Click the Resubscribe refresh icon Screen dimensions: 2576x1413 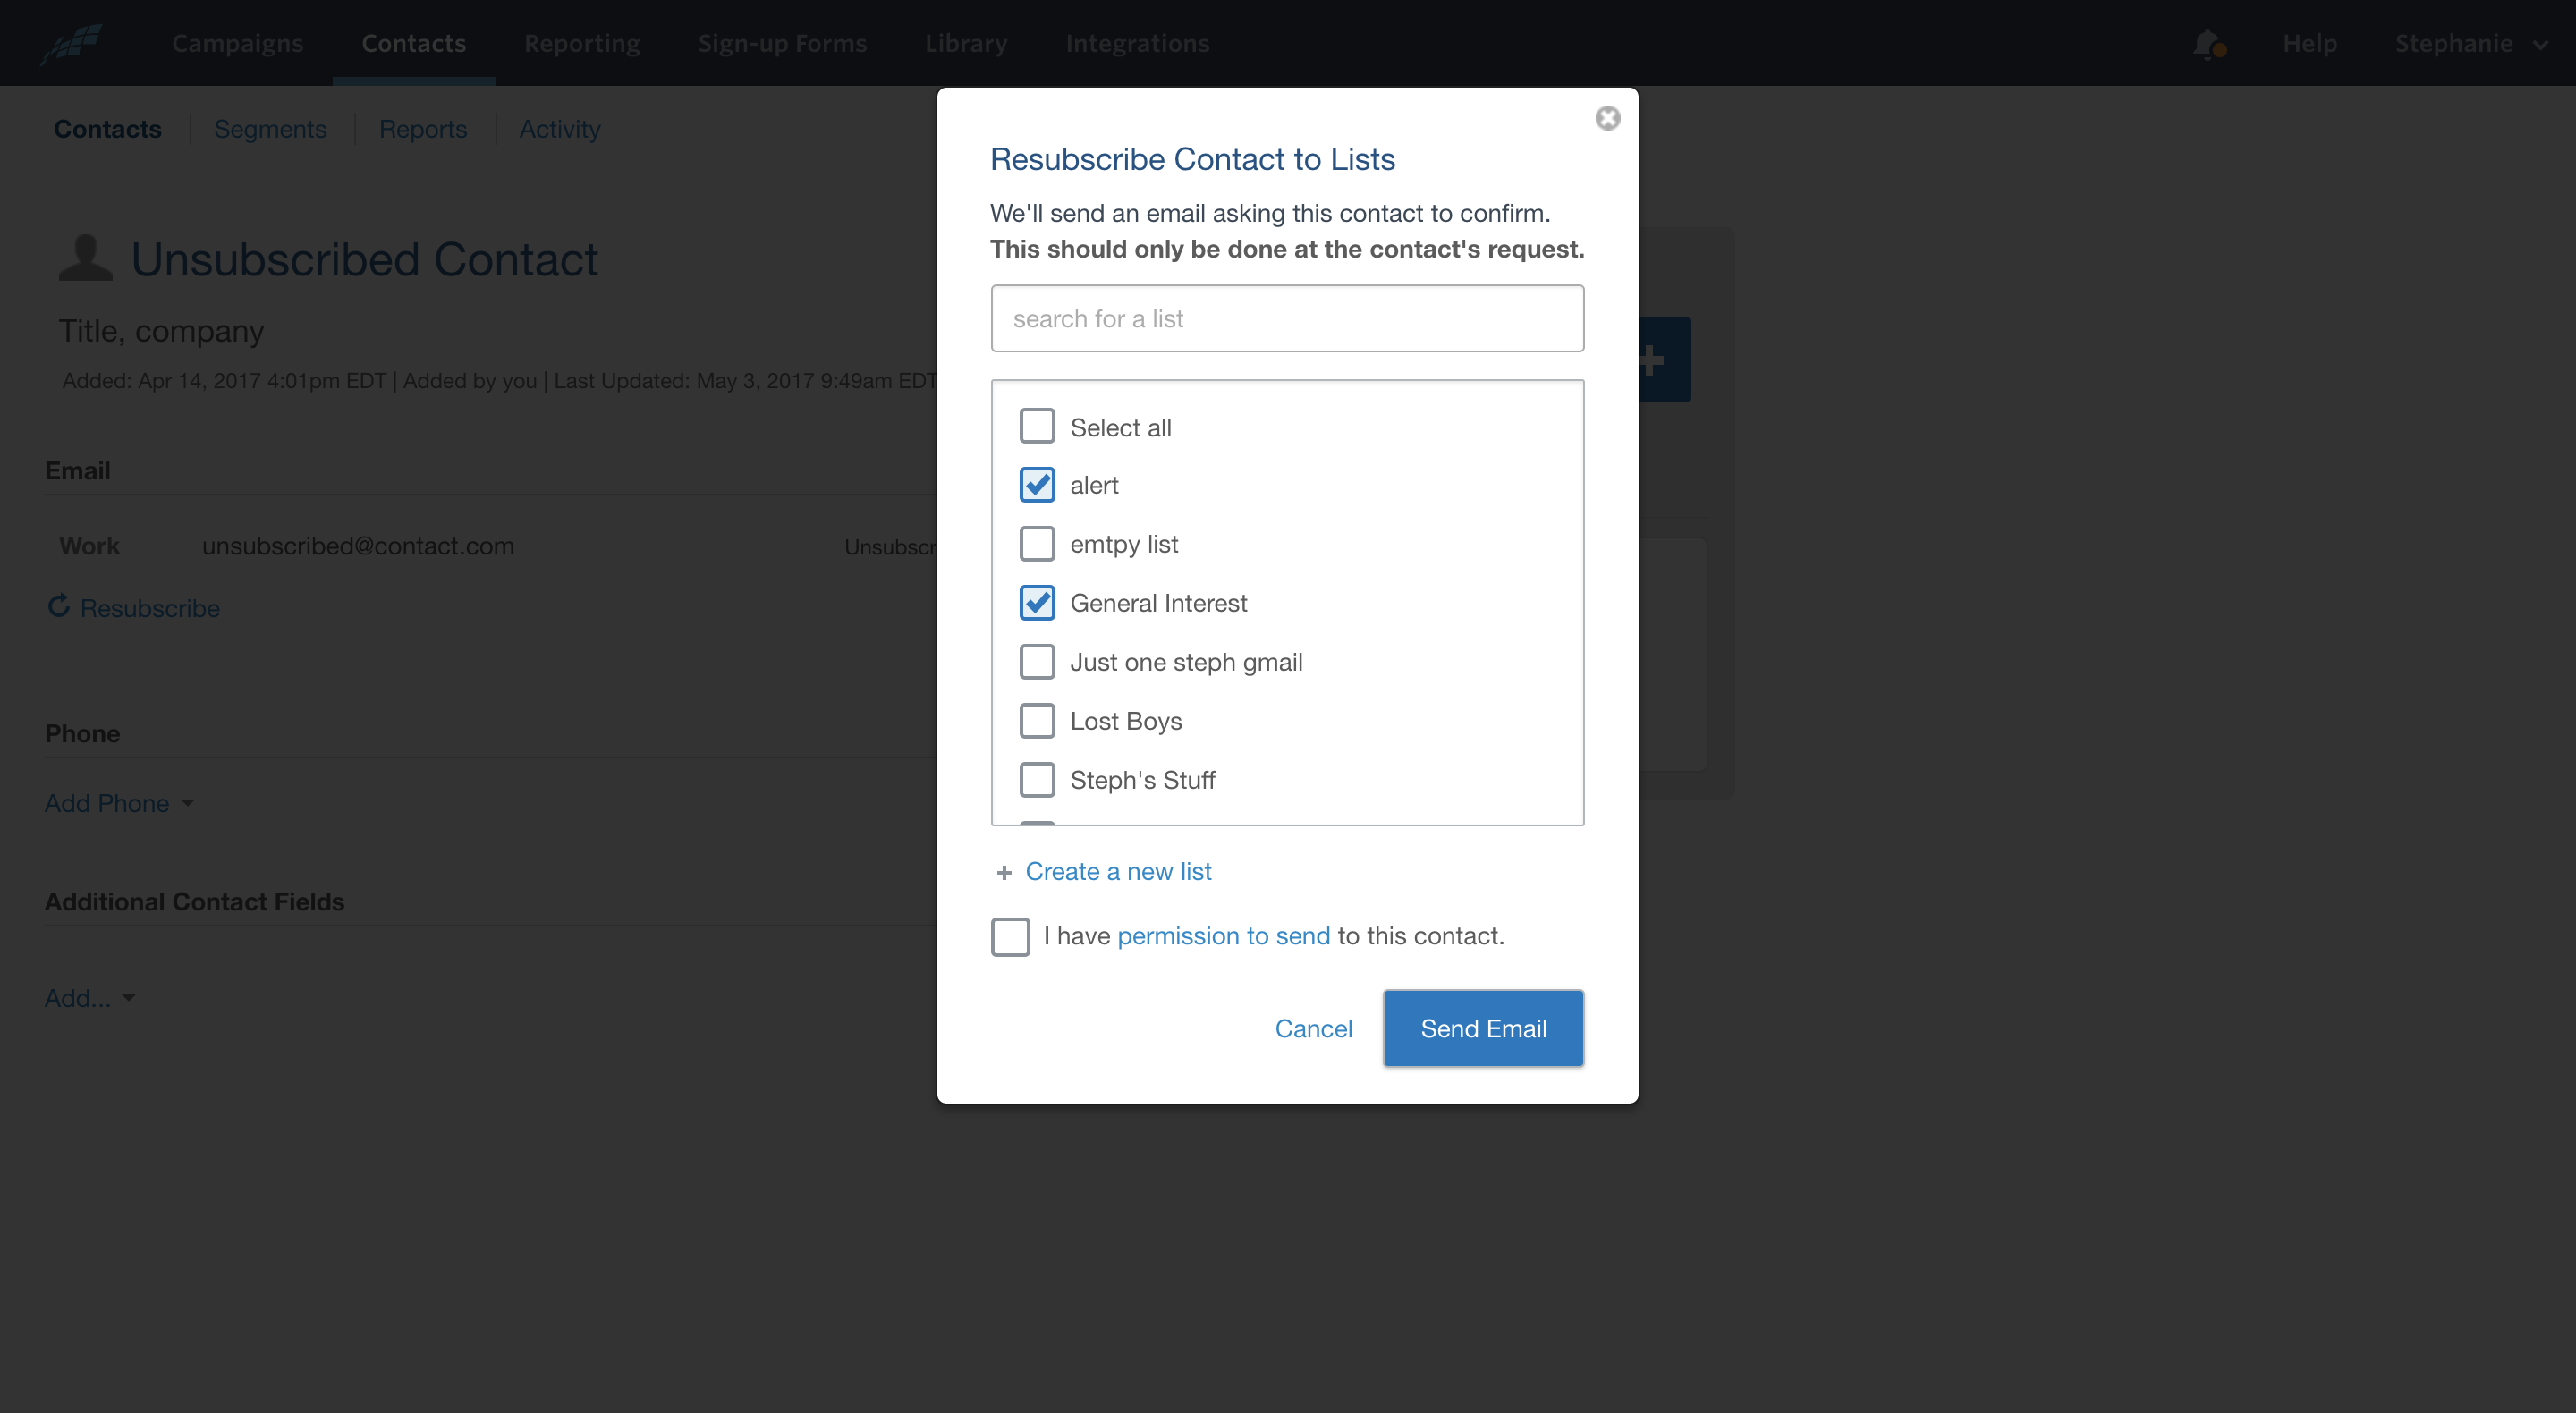[x=59, y=606]
